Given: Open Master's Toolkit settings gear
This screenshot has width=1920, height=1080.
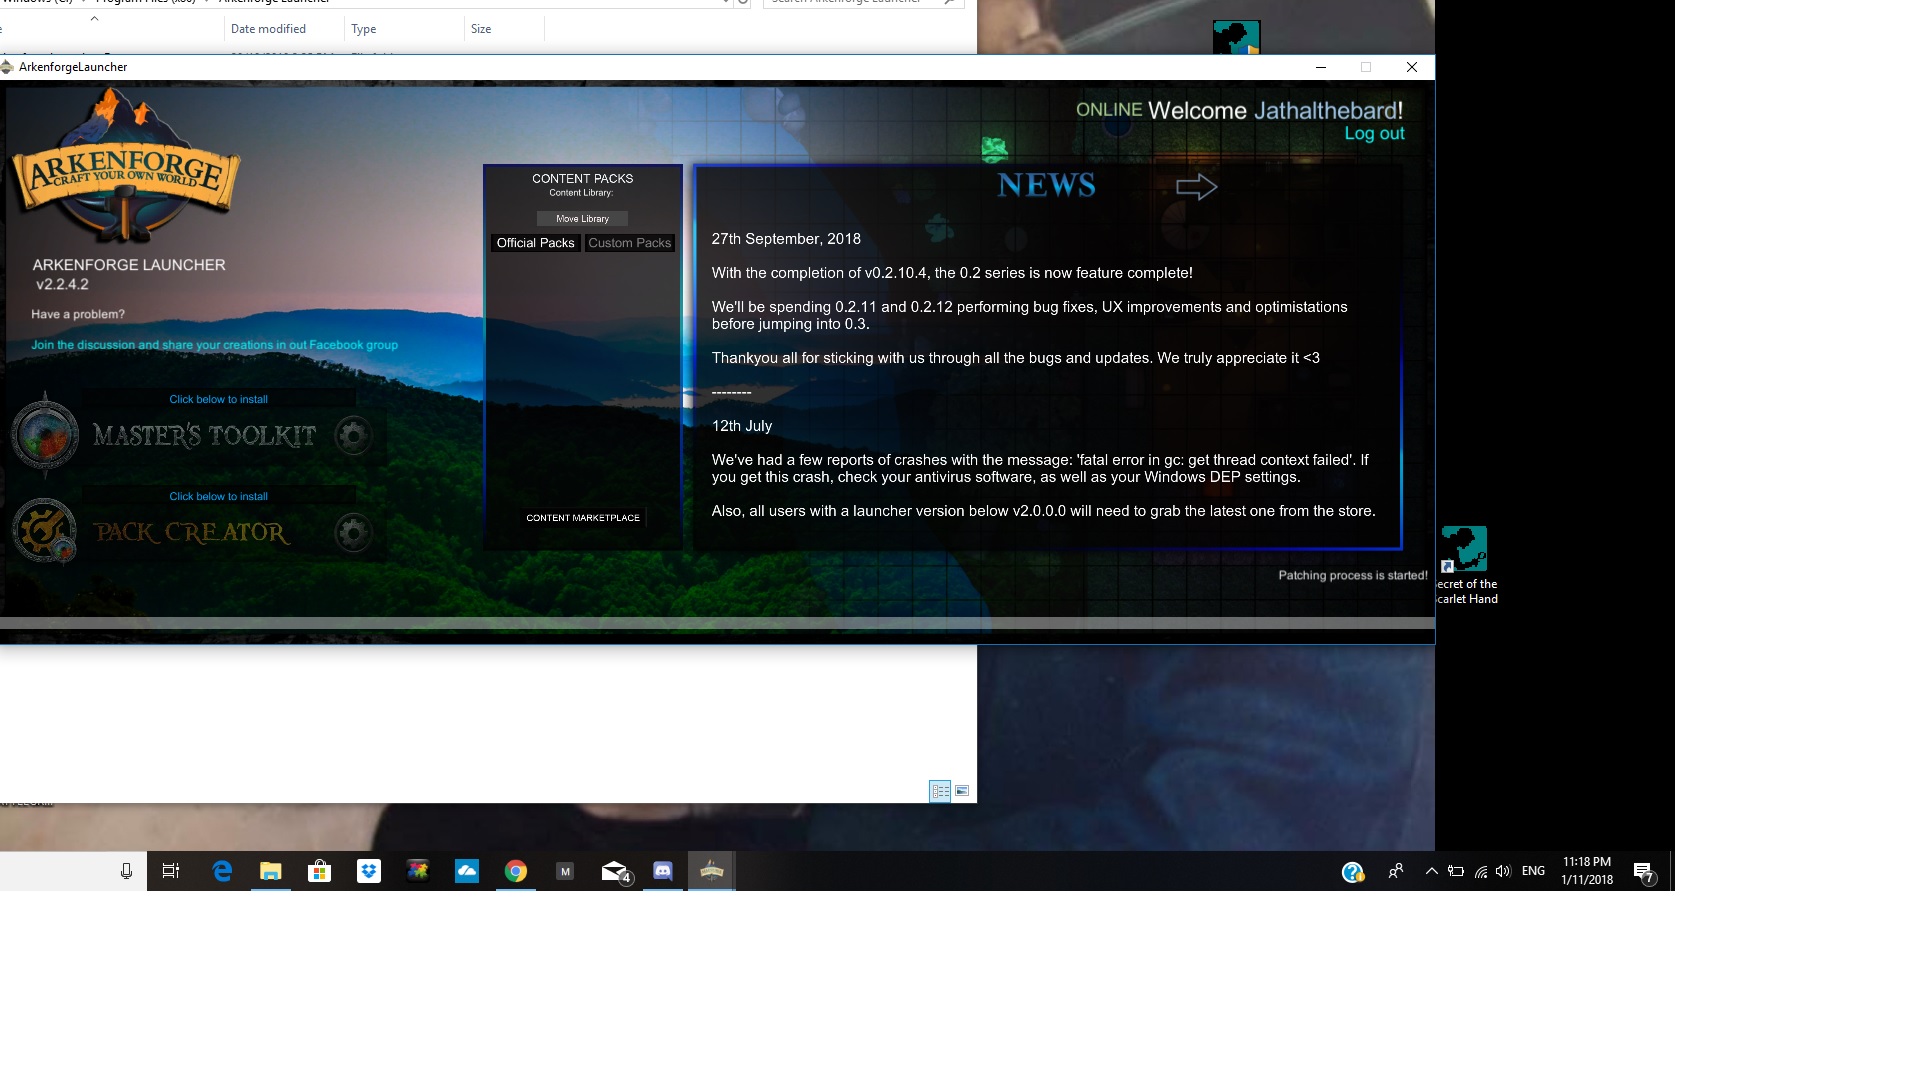Looking at the screenshot, I should (353, 435).
